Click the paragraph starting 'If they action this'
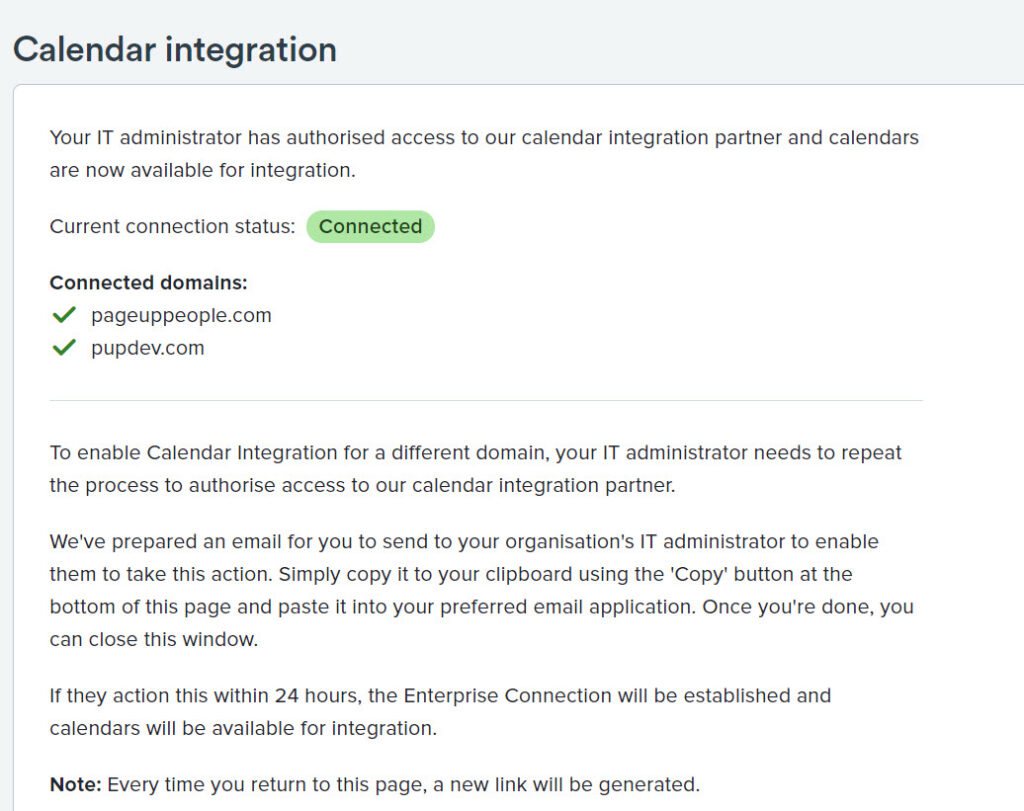 [440, 711]
